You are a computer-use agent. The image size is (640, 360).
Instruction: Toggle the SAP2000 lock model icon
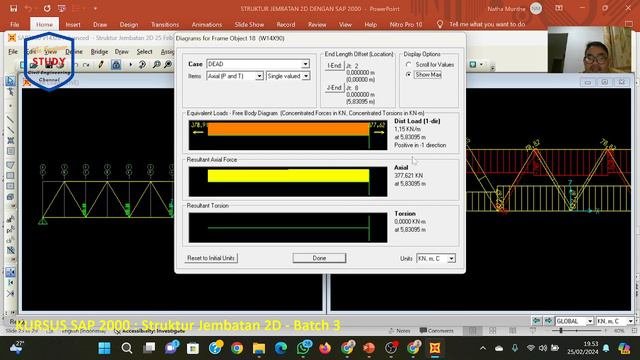116,64
